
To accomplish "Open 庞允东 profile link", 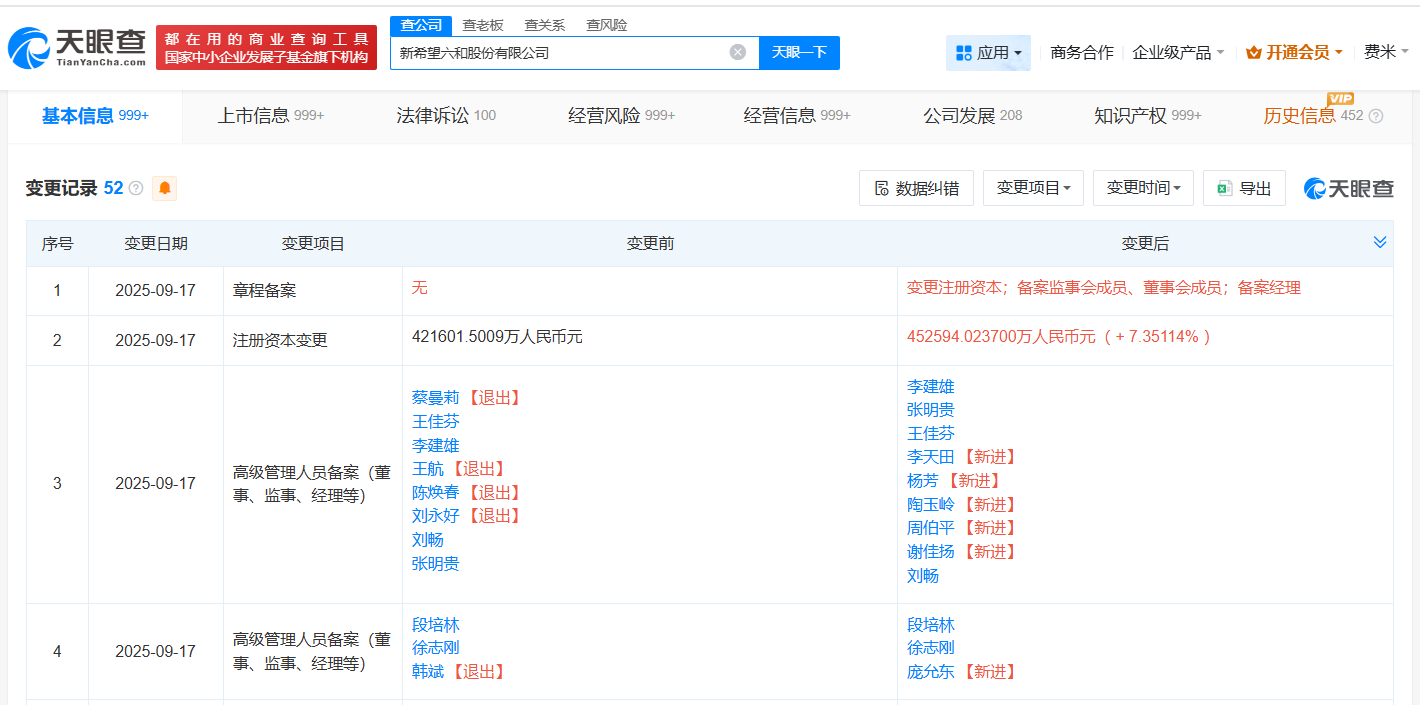I will [930, 672].
